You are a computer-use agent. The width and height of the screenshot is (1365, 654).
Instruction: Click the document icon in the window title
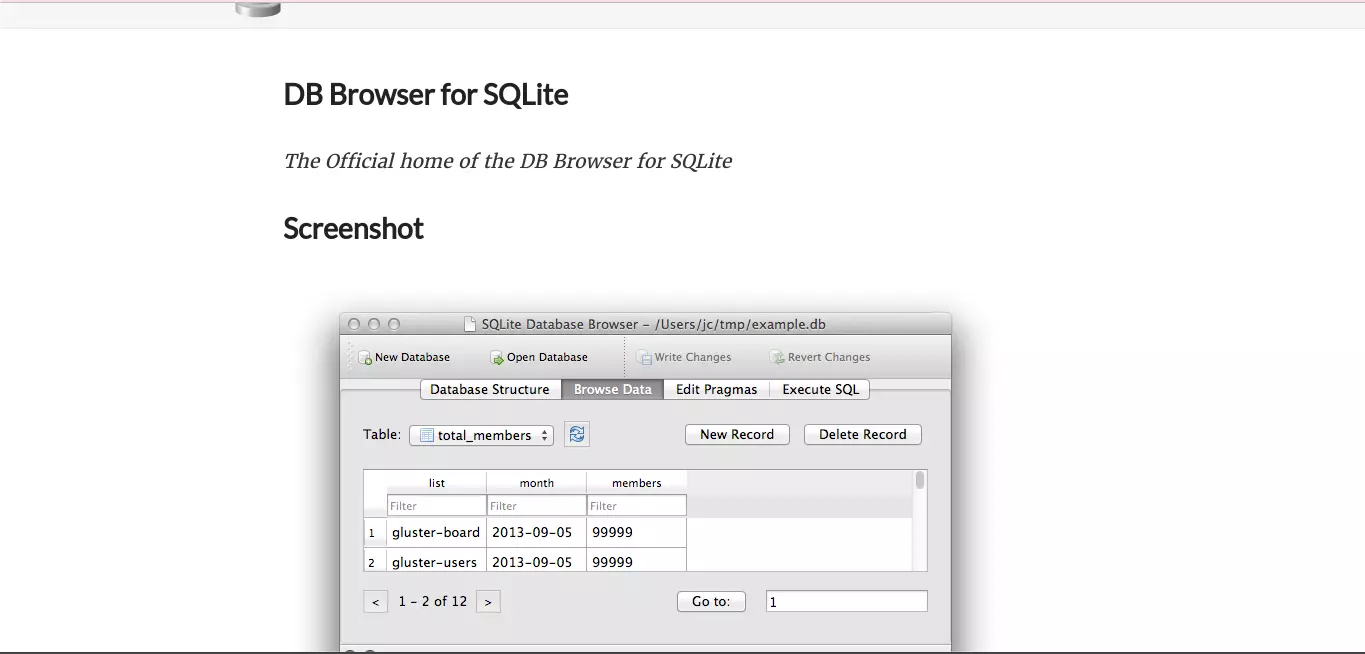(x=470, y=324)
